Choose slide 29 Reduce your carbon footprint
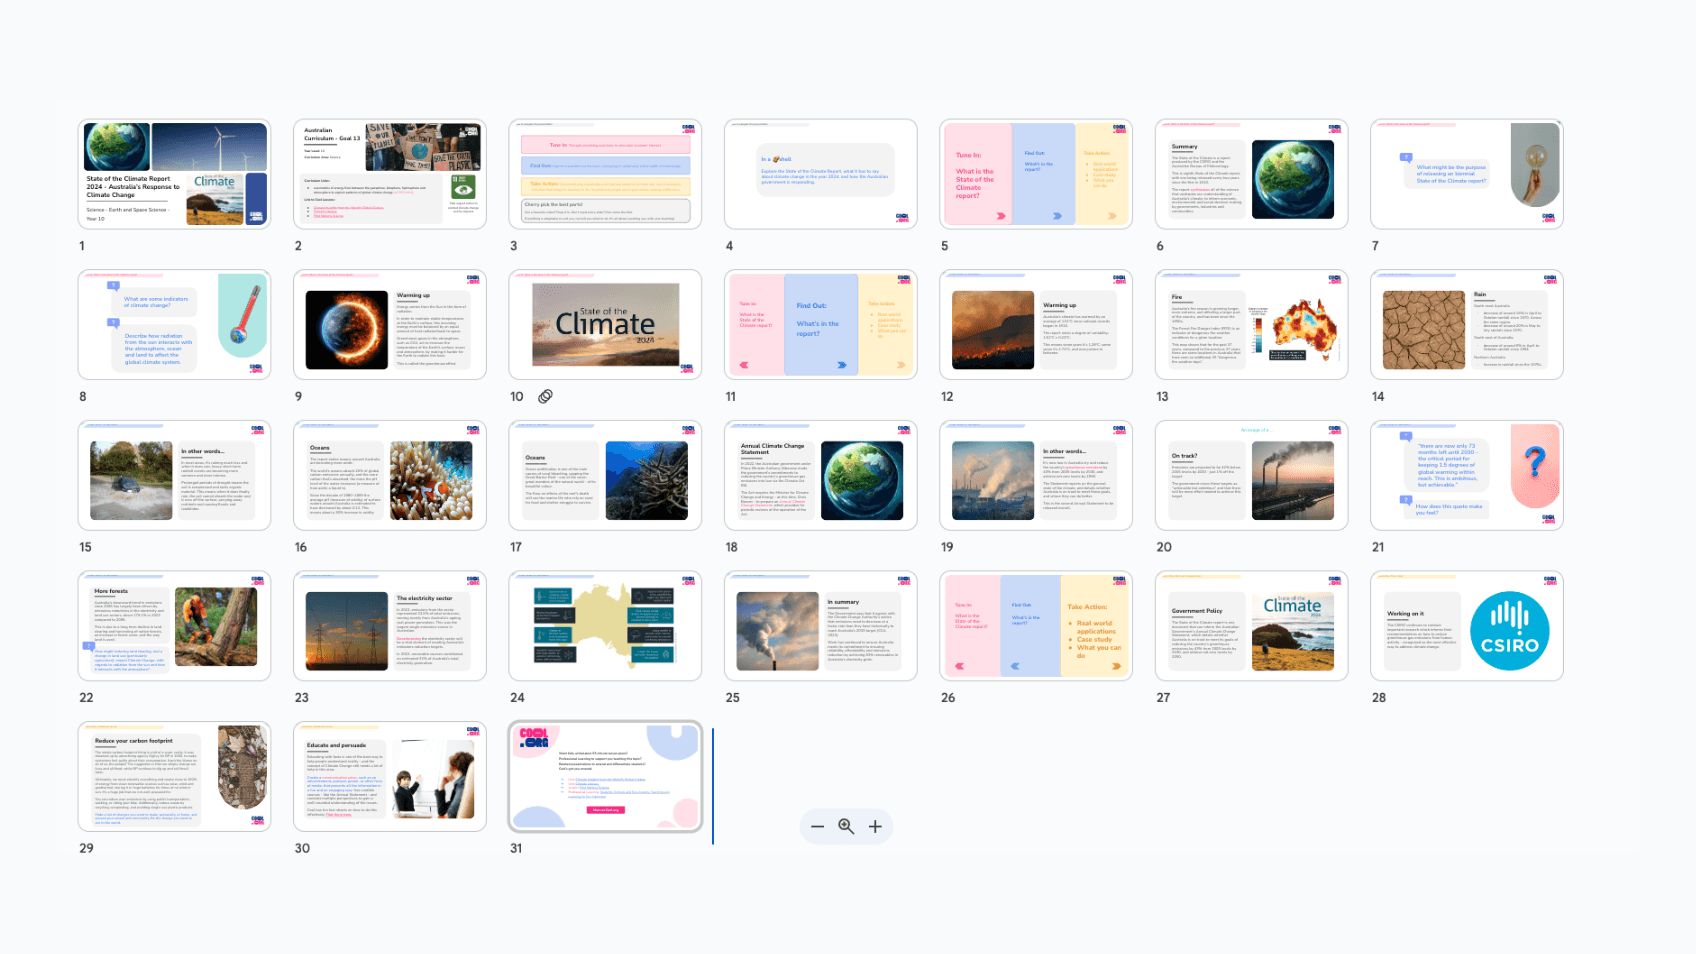Screen dimensions: 1696x954 click(x=174, y=776)
